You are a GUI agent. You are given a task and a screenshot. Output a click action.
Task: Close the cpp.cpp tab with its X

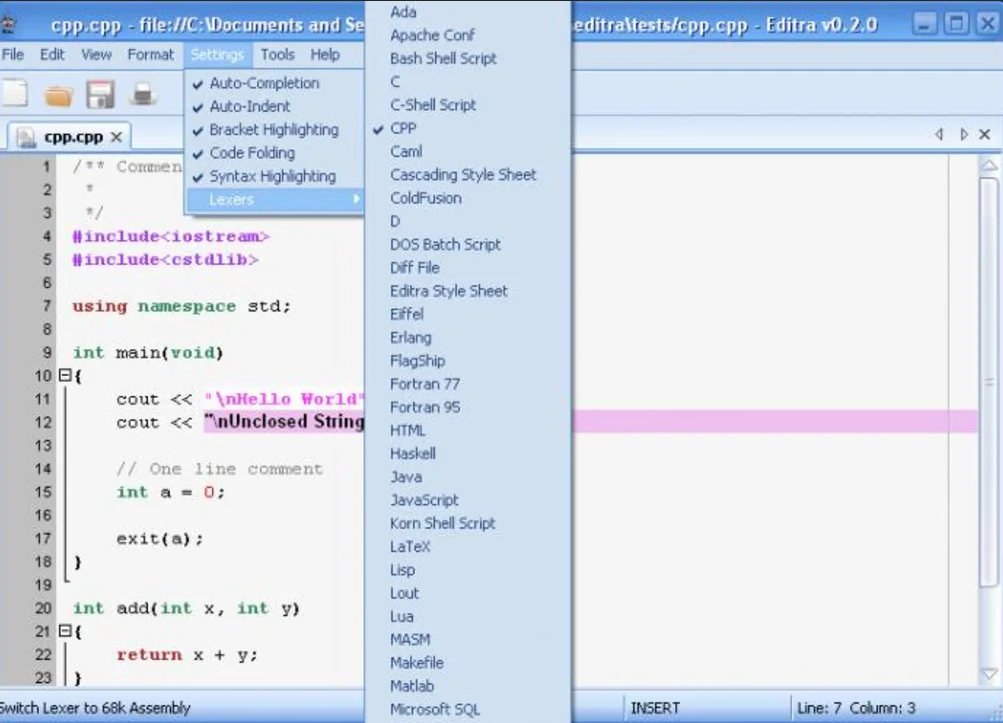[116, 137]
